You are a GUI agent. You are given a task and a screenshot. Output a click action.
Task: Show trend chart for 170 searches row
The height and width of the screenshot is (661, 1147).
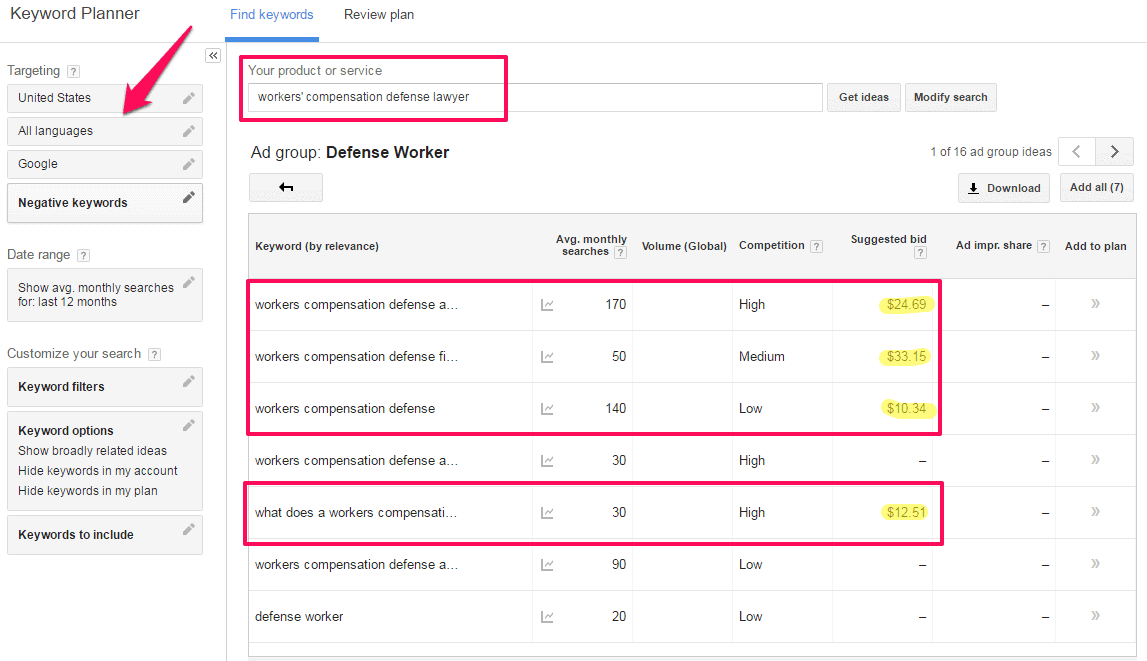tap(546, 305)
